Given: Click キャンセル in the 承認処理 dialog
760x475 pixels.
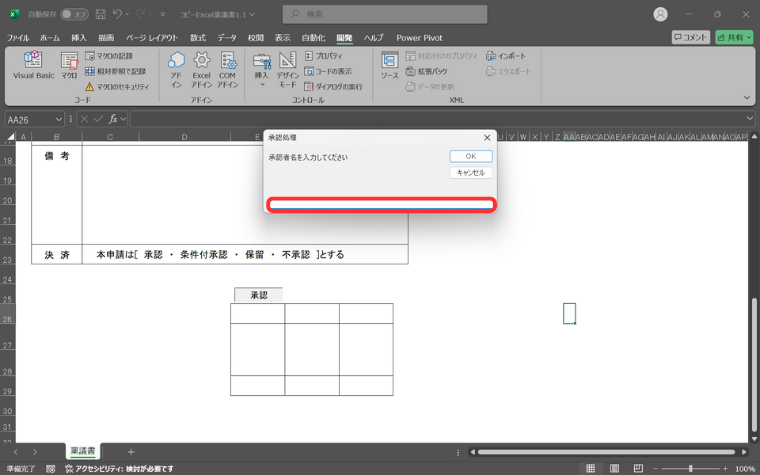Looking at the screenshot, I should coord(470,173).
